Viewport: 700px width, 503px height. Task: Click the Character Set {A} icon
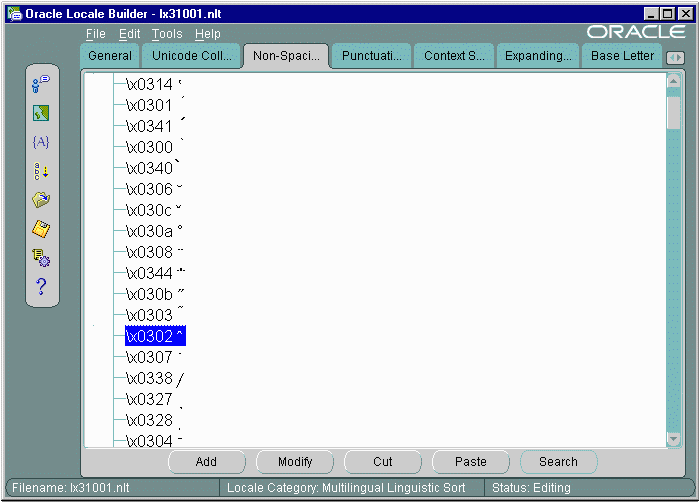tap(41, 142)
